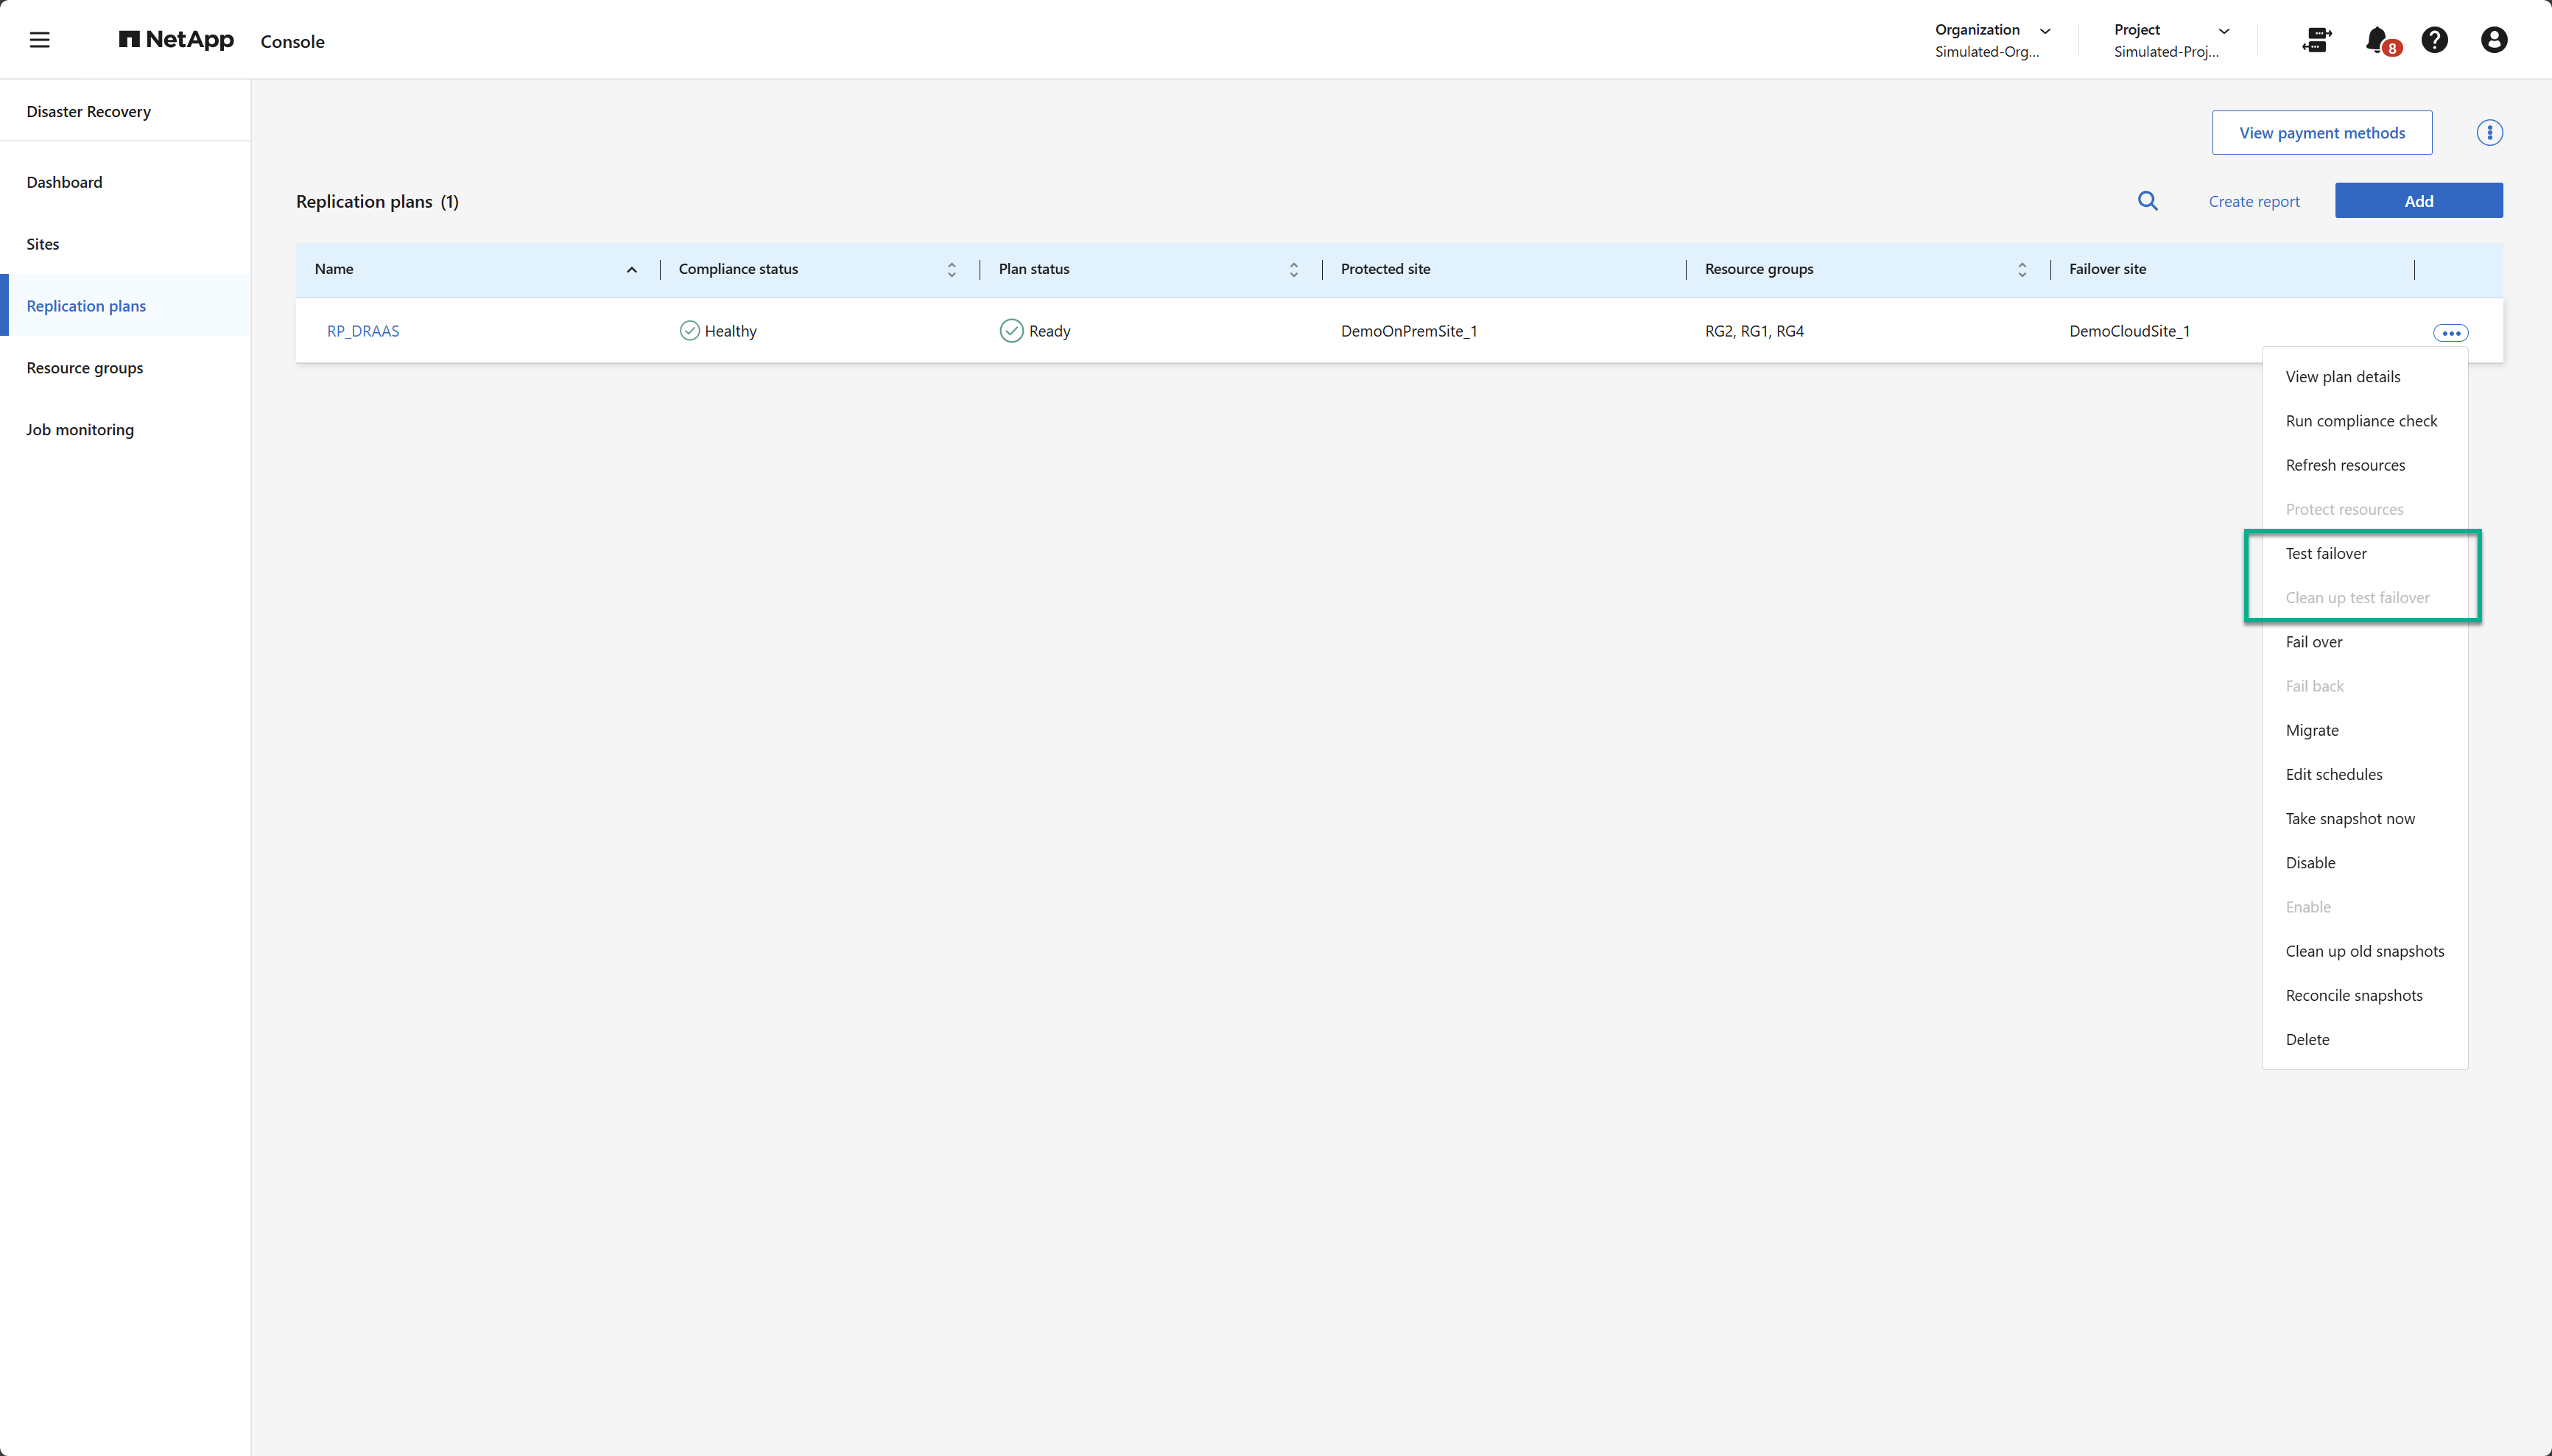Click the Add button
The width and height of the screenshot is (2552, 1456).
tap(2418, 201)
